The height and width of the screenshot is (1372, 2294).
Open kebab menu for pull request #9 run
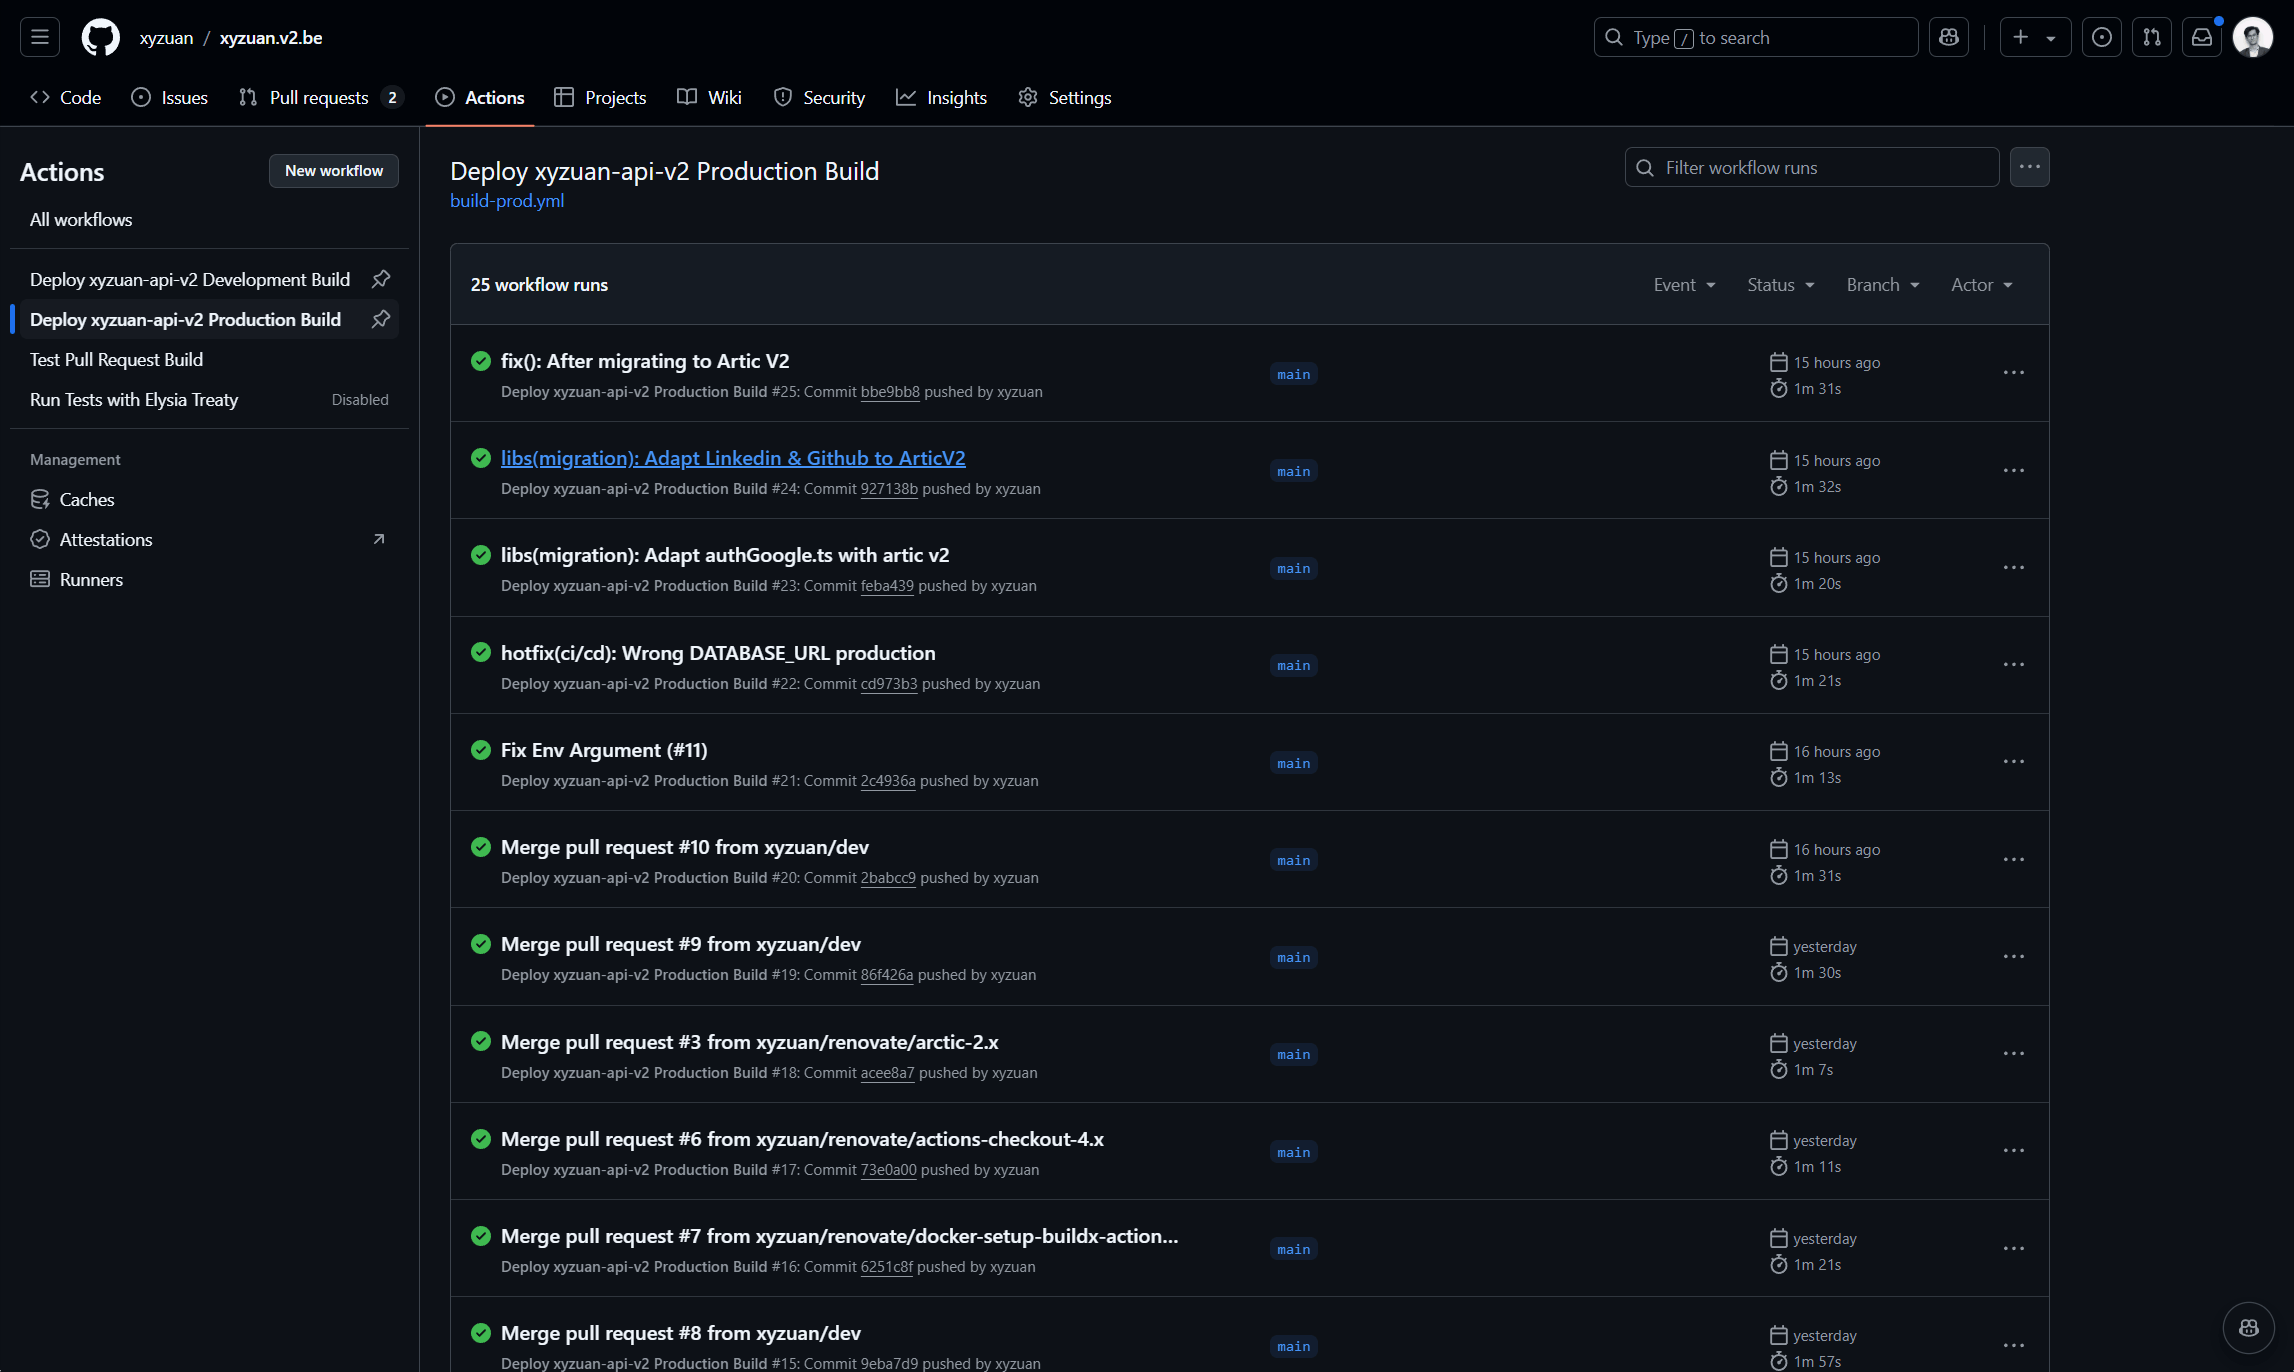click(2013, 957)
